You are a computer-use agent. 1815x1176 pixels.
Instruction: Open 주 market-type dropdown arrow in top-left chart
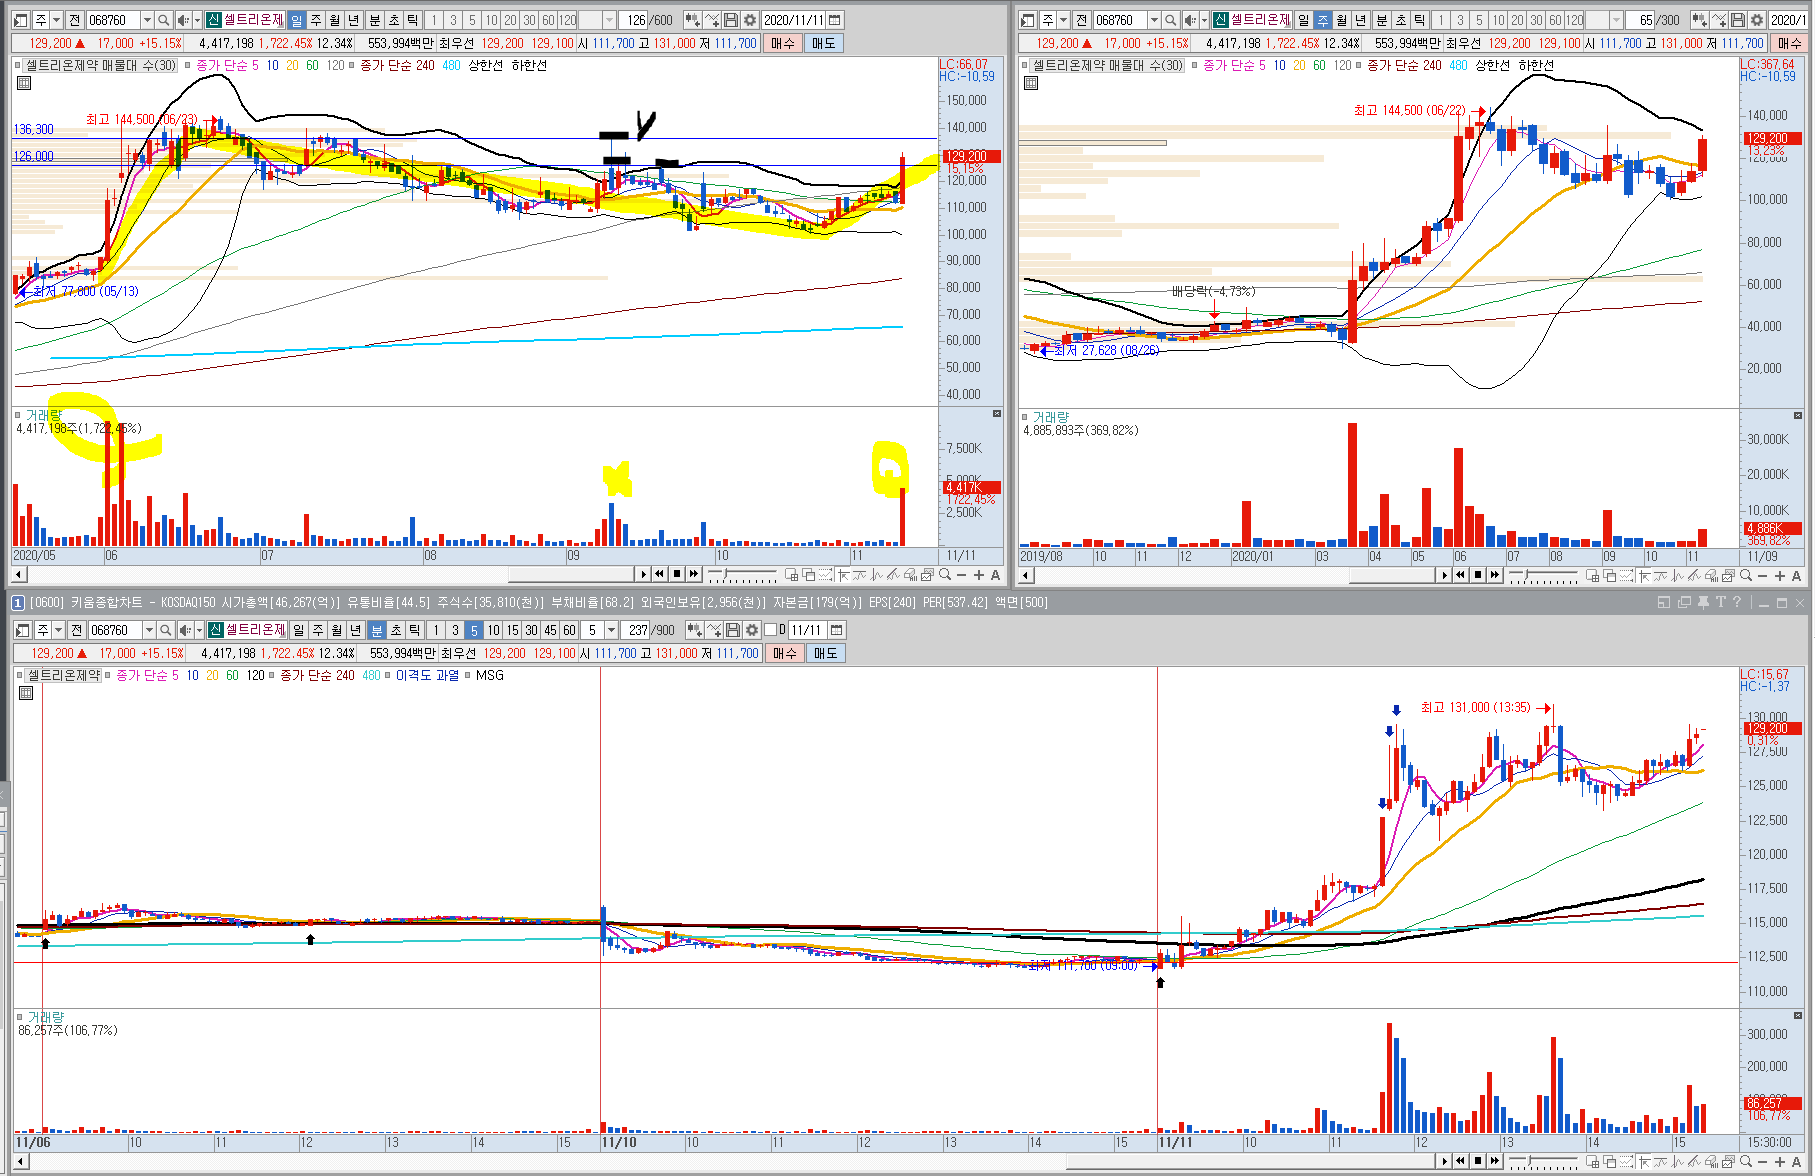pos(57,20)
